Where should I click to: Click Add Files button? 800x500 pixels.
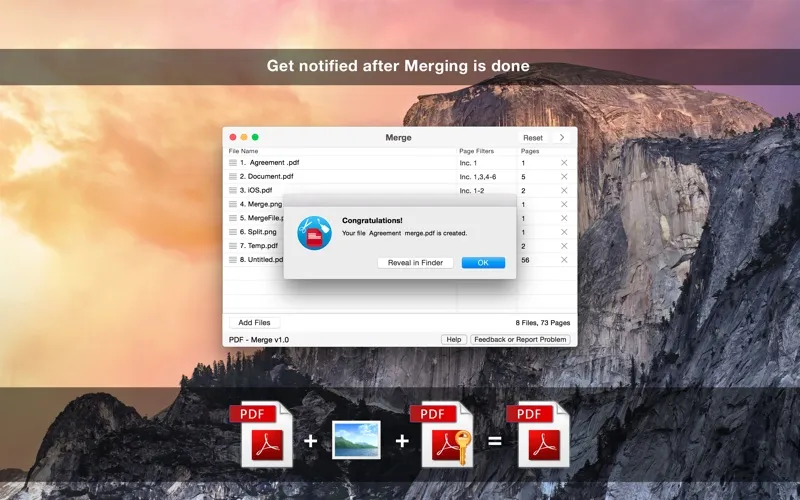(x=254, y=323)
